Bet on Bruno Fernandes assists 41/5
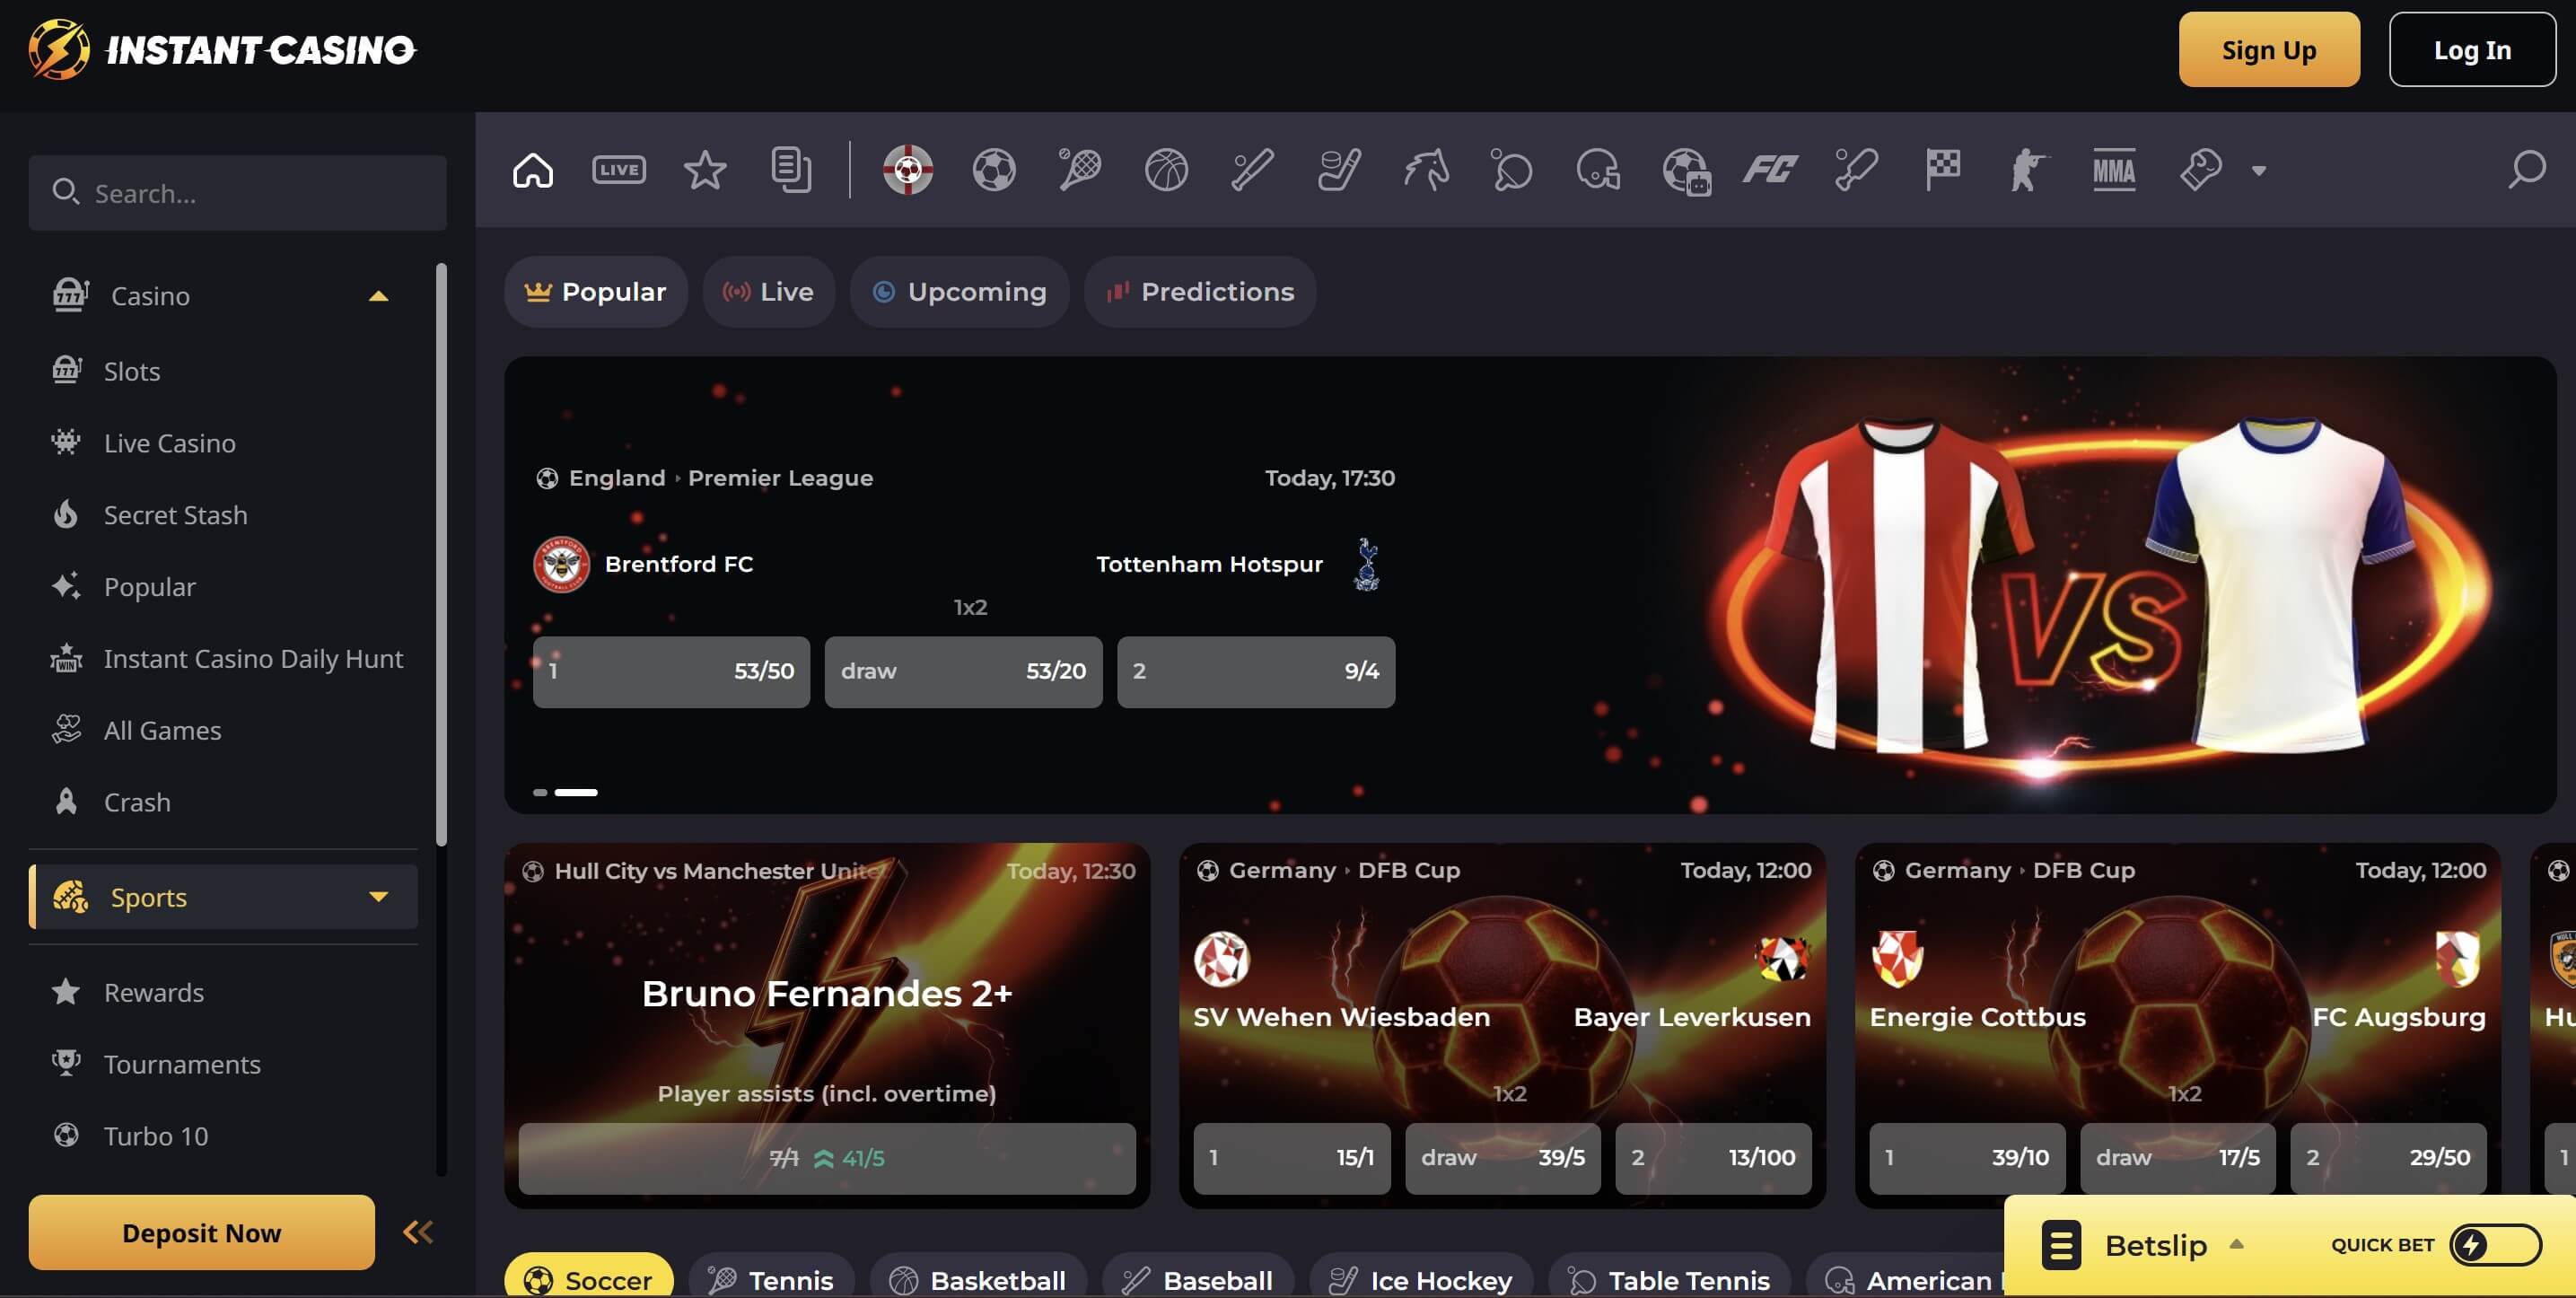 pos(827,1159)
